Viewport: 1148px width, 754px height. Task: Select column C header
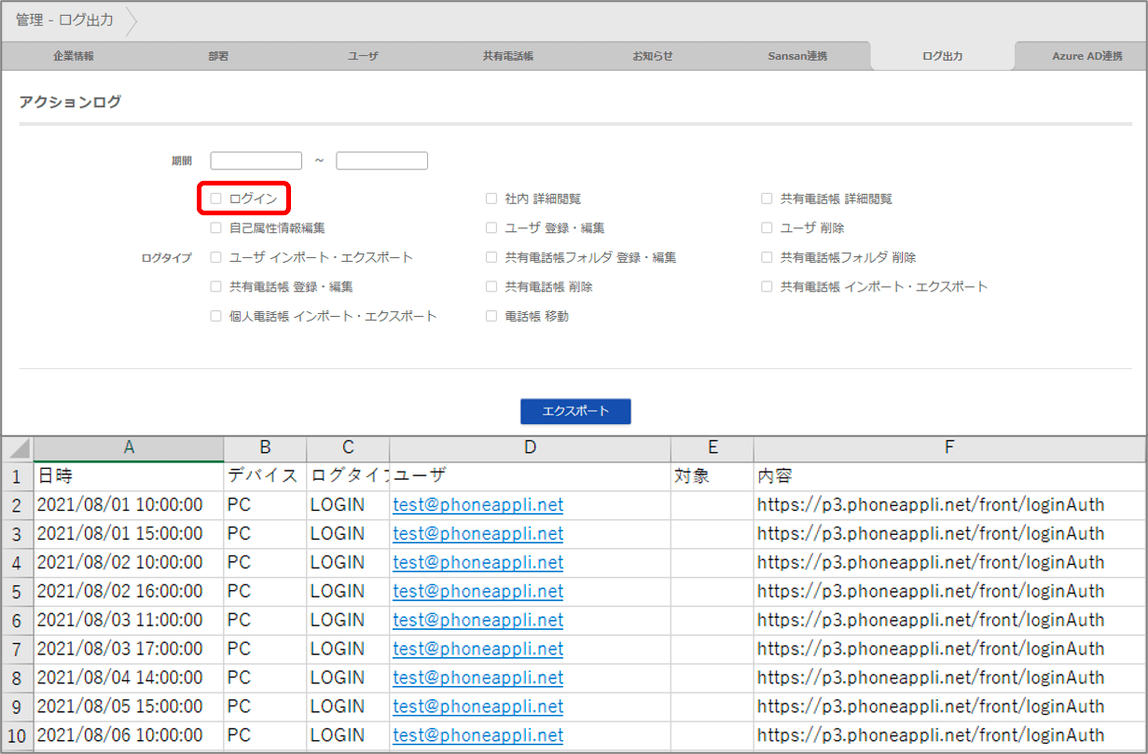tap(348, 448)
